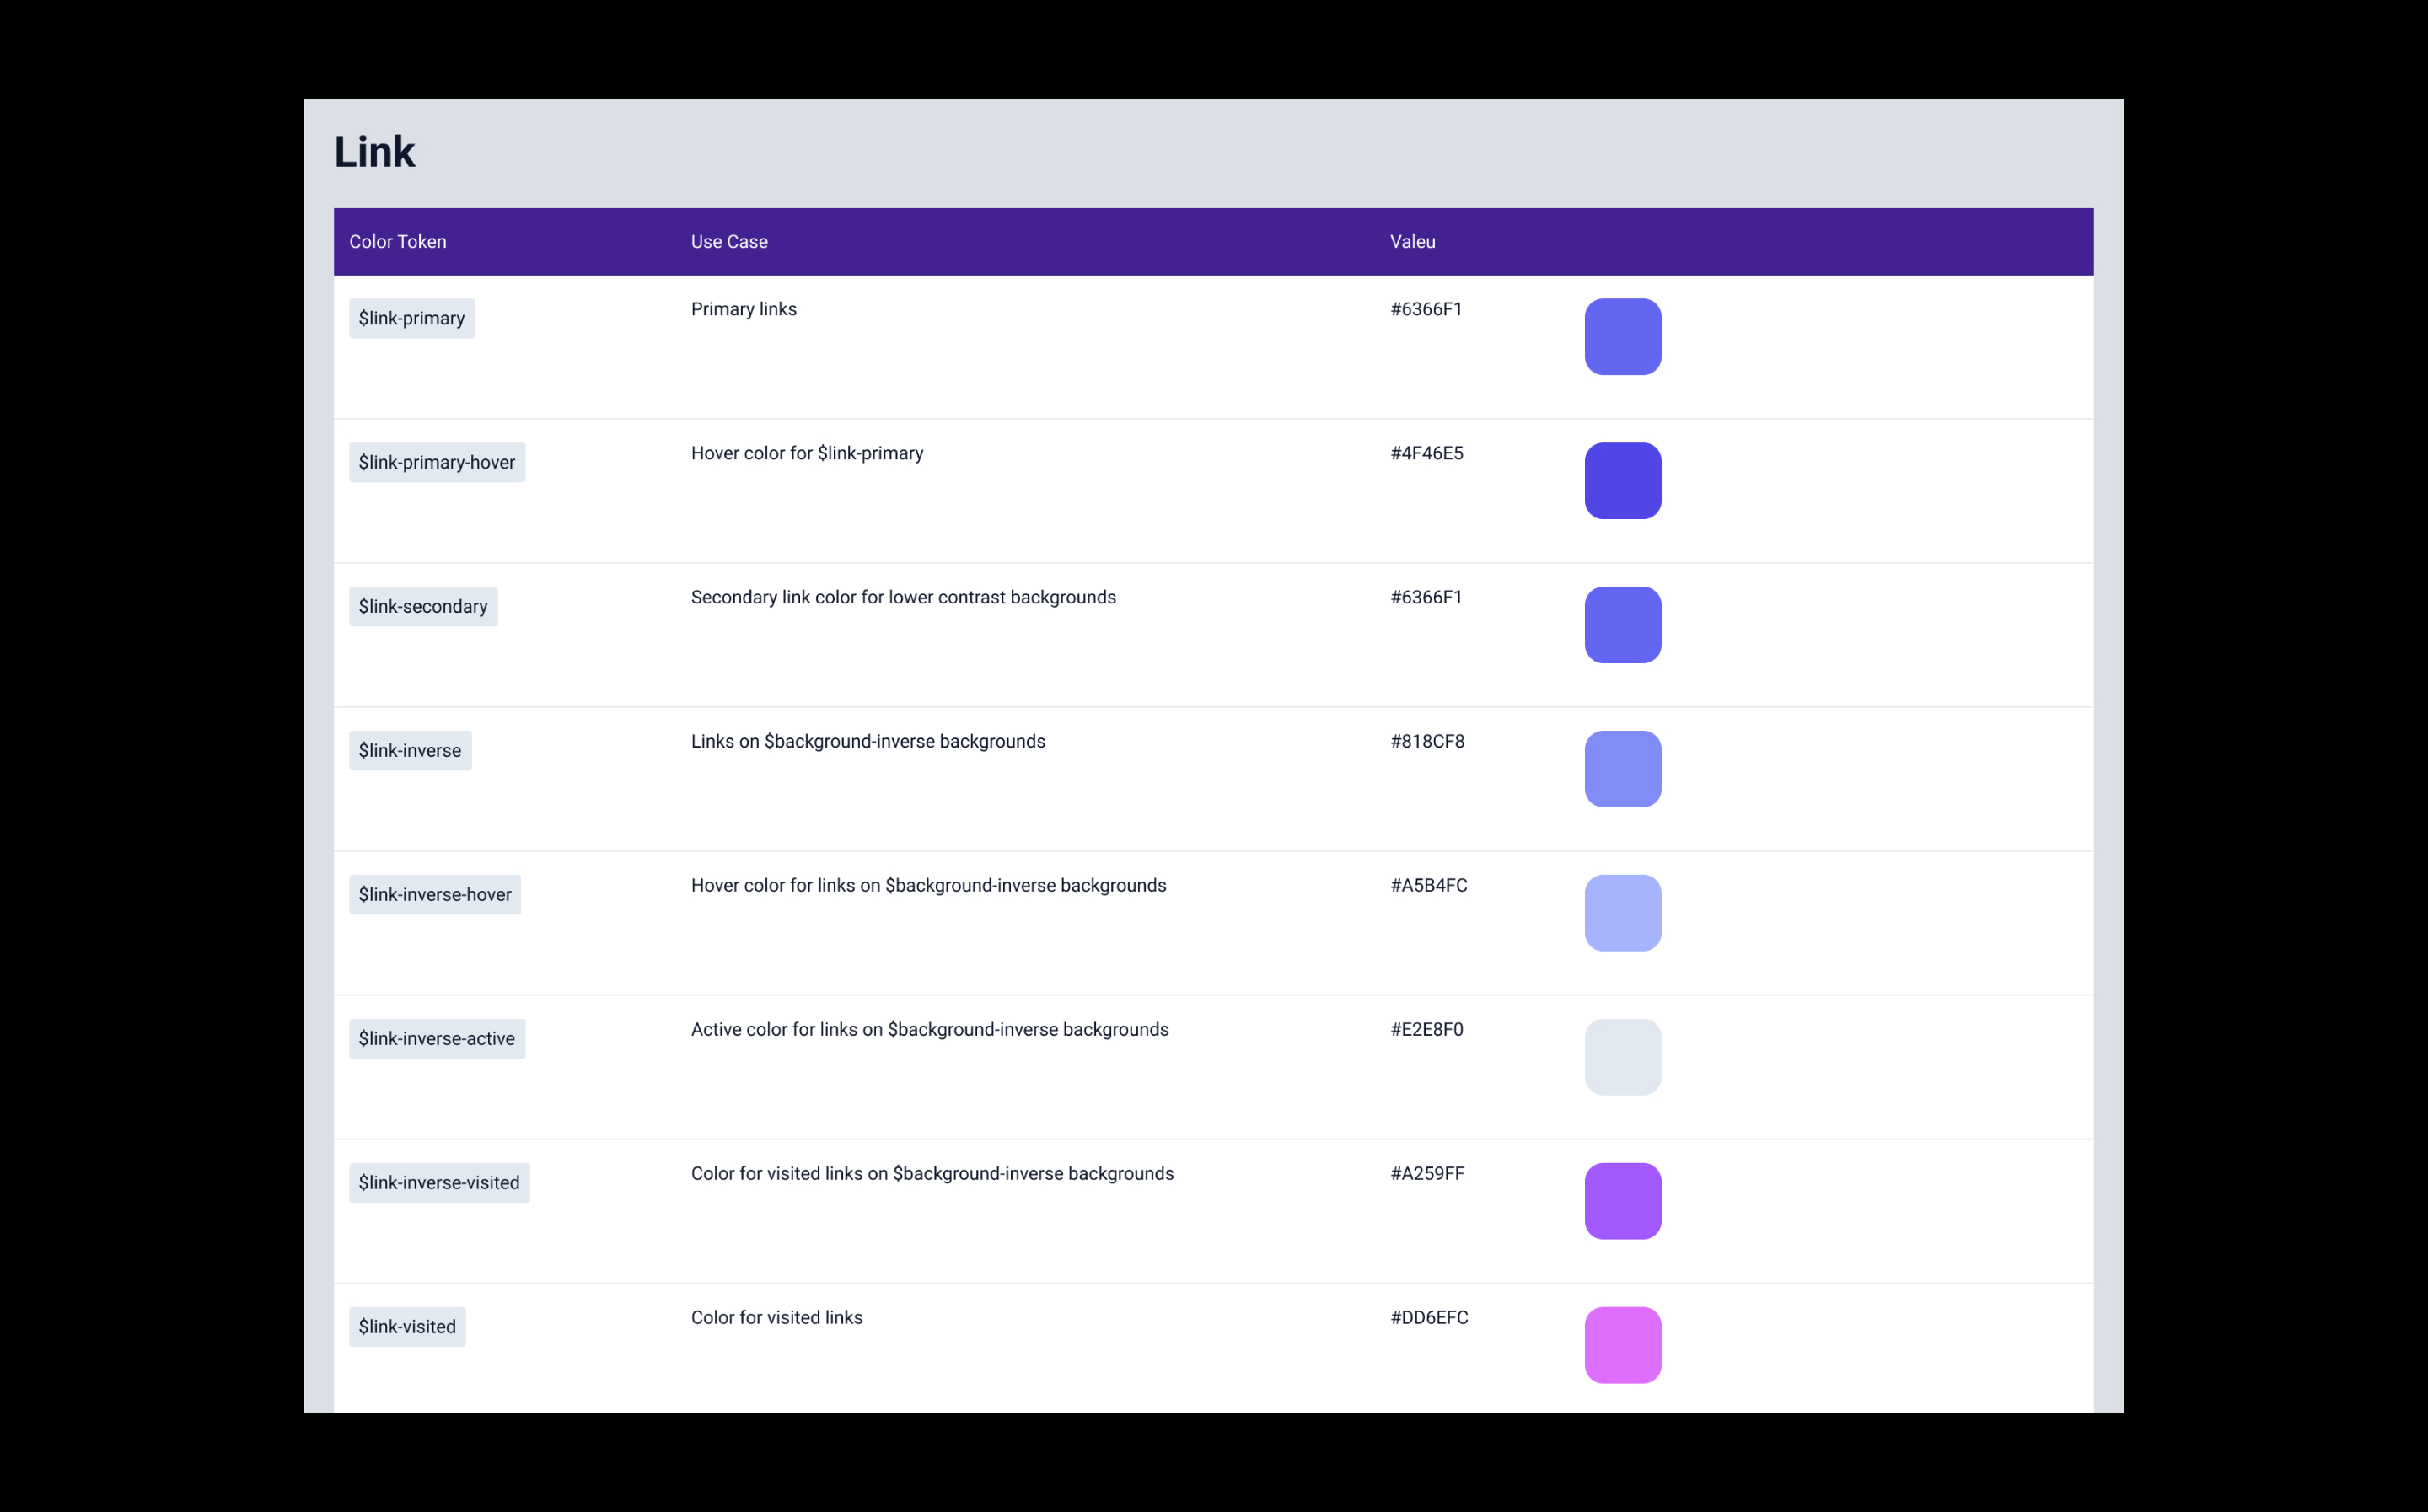Viewport: 2428px width, 1512px height.
Task: Select the $link-inverse-active token chip
Action: coord(436,1038)
